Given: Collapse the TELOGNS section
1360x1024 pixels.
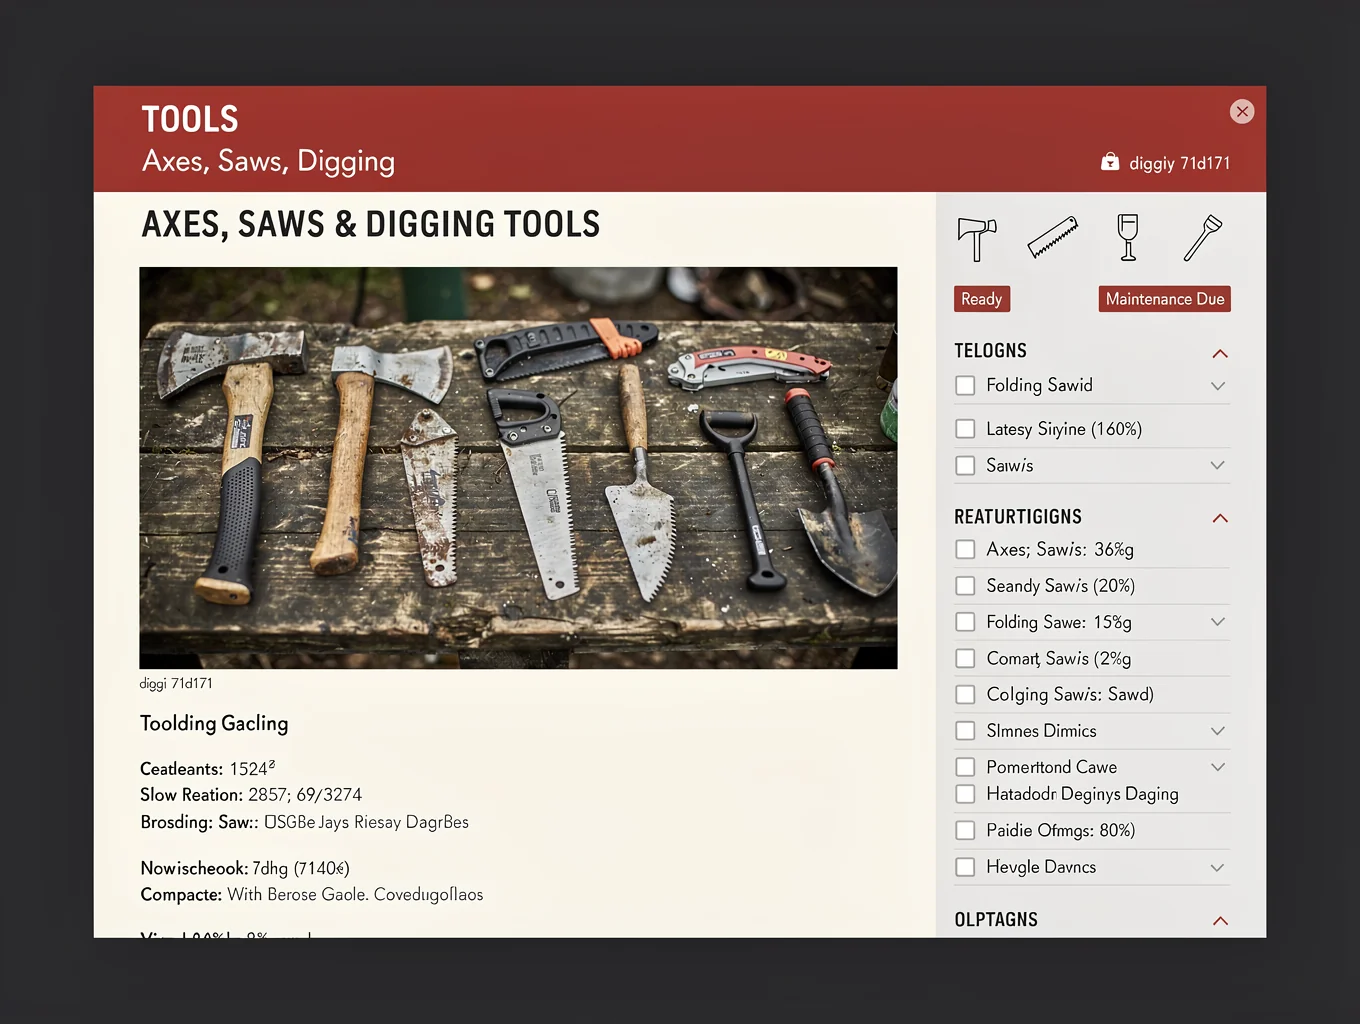Looking at the screenshot, I should tap(1220, 353).
